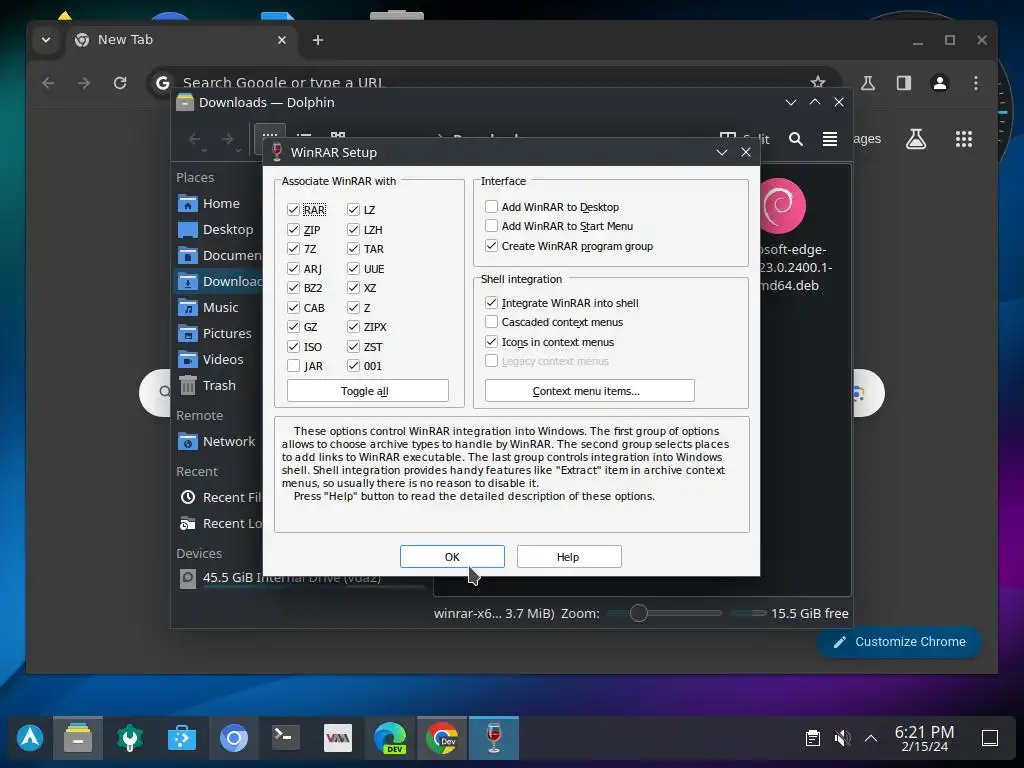
Task: Launch the green wrench settings app
Action: (129, 738)
